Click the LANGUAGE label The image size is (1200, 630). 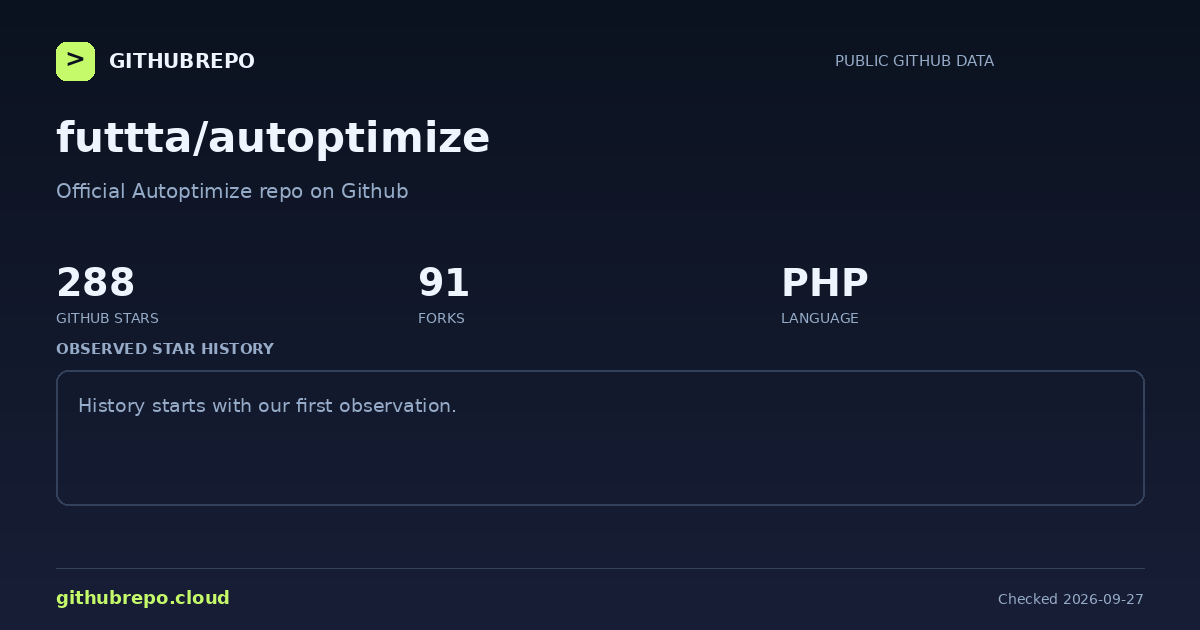819,318
